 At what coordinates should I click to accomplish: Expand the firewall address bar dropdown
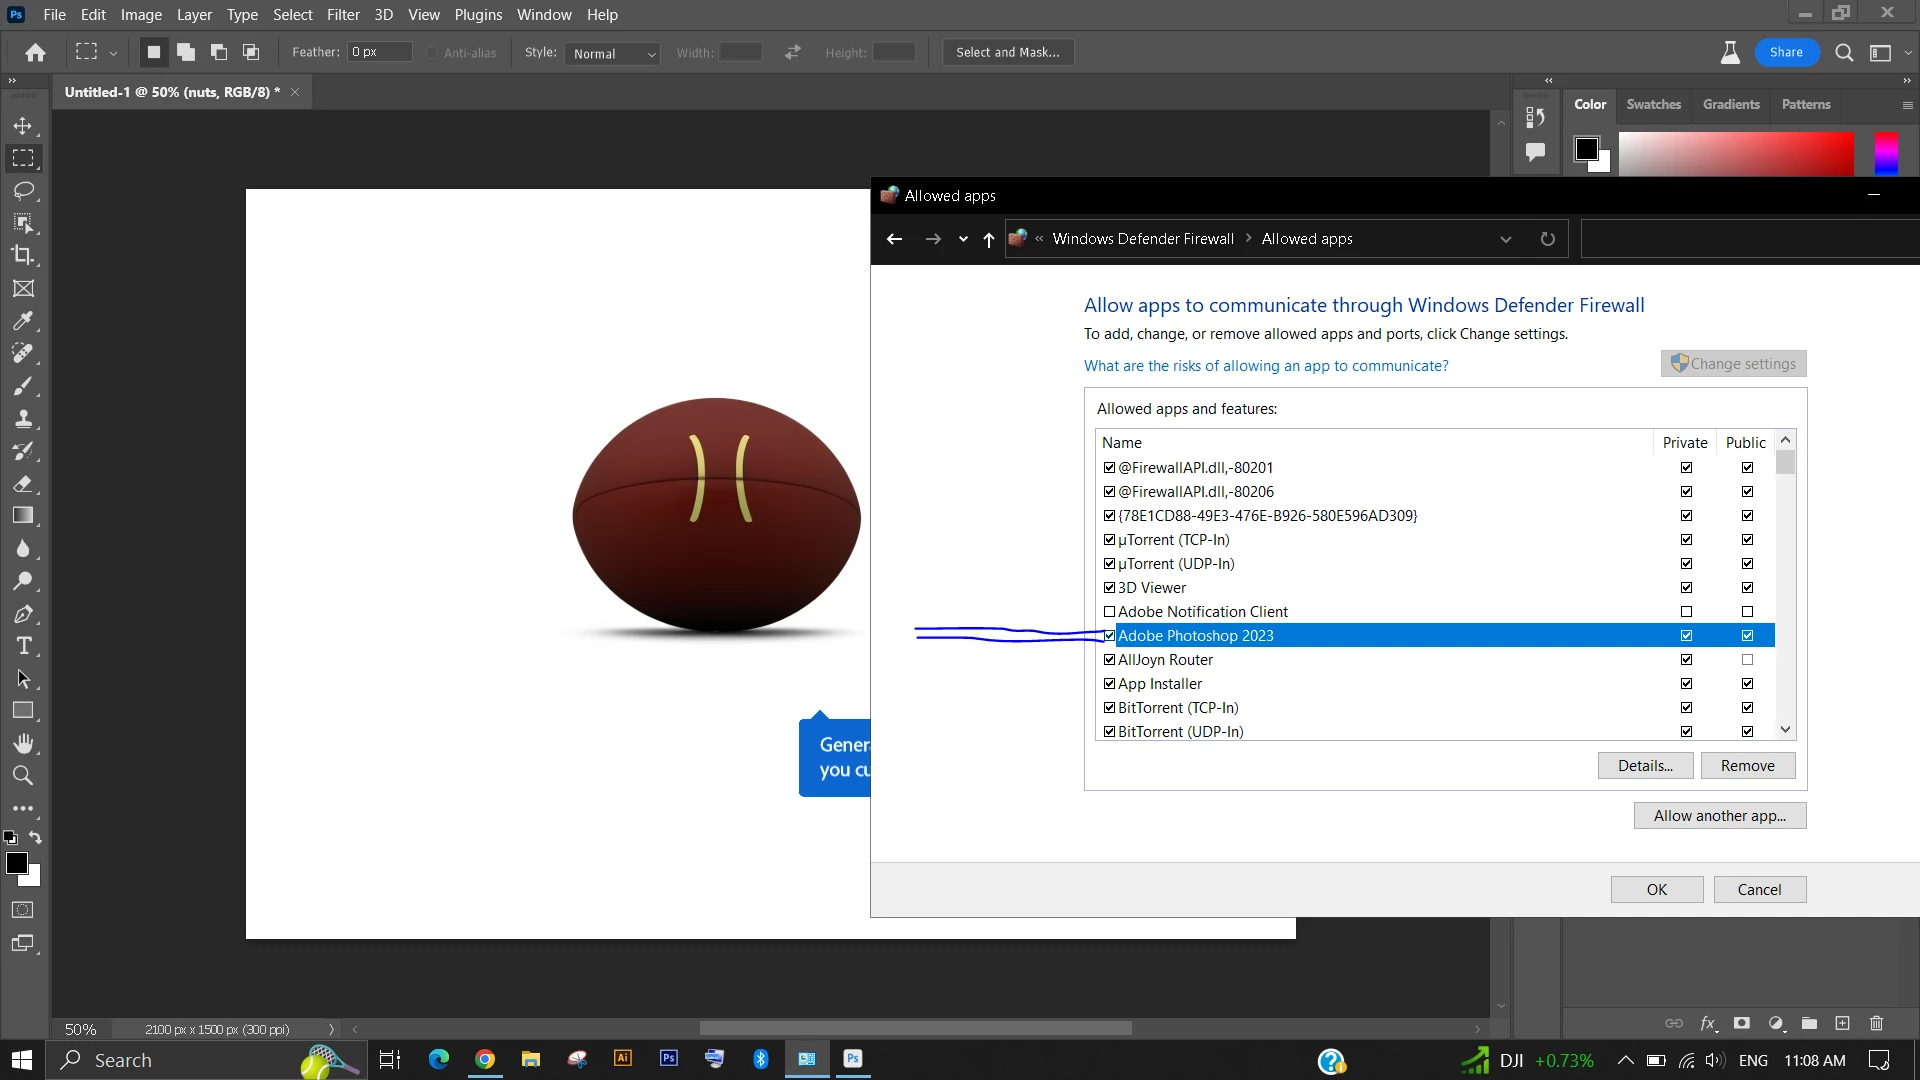(x=1505, y=239)
